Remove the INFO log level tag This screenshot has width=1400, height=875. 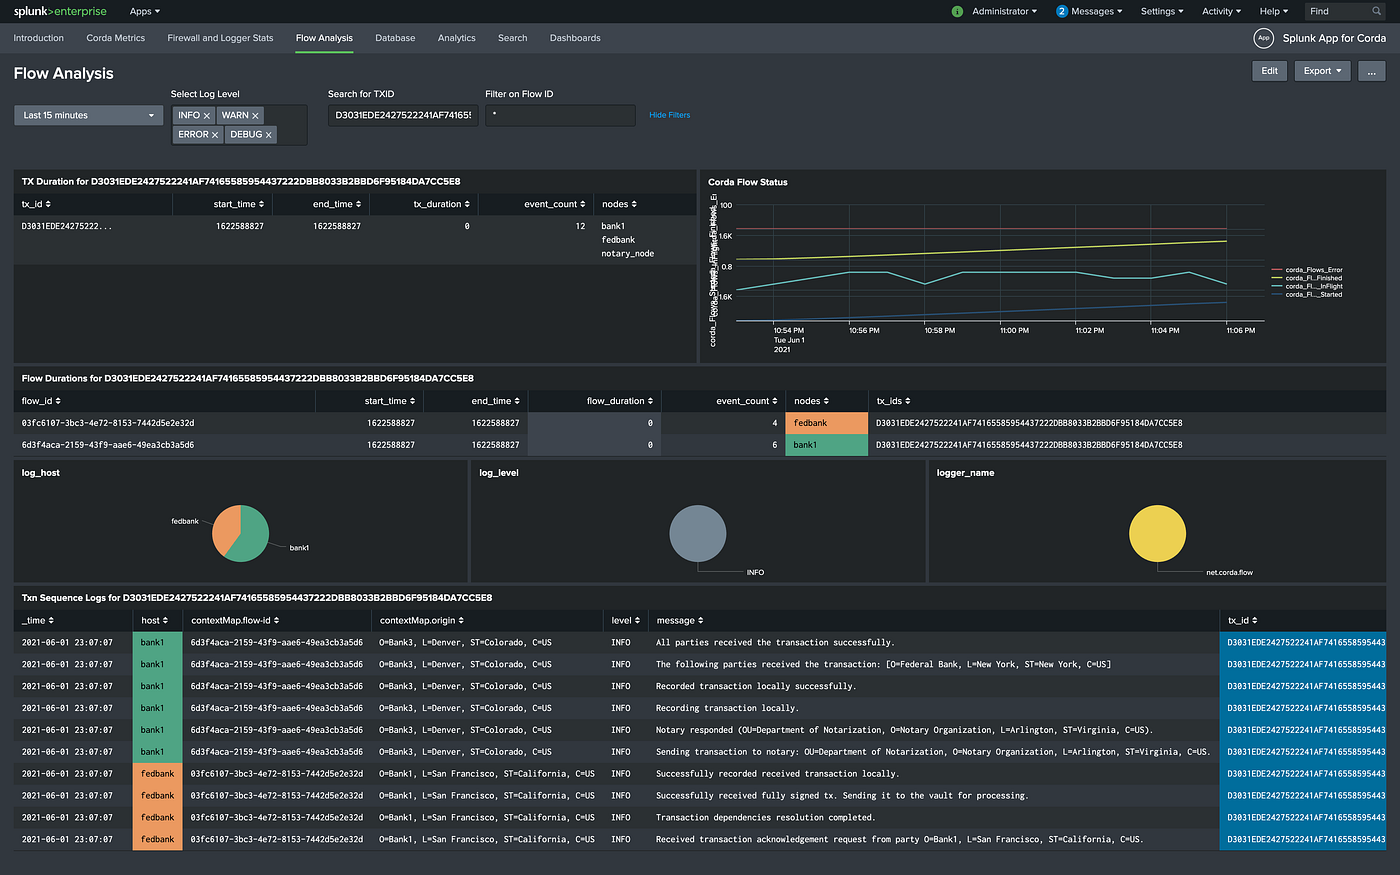tap(207, 116)
